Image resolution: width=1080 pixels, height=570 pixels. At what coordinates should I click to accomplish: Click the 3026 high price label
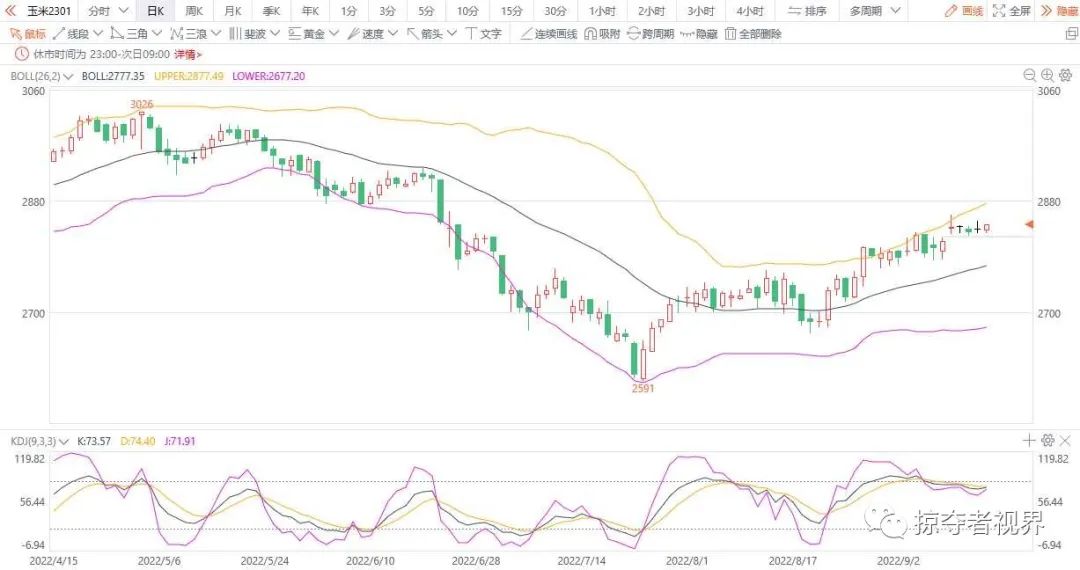coord(141,104)
